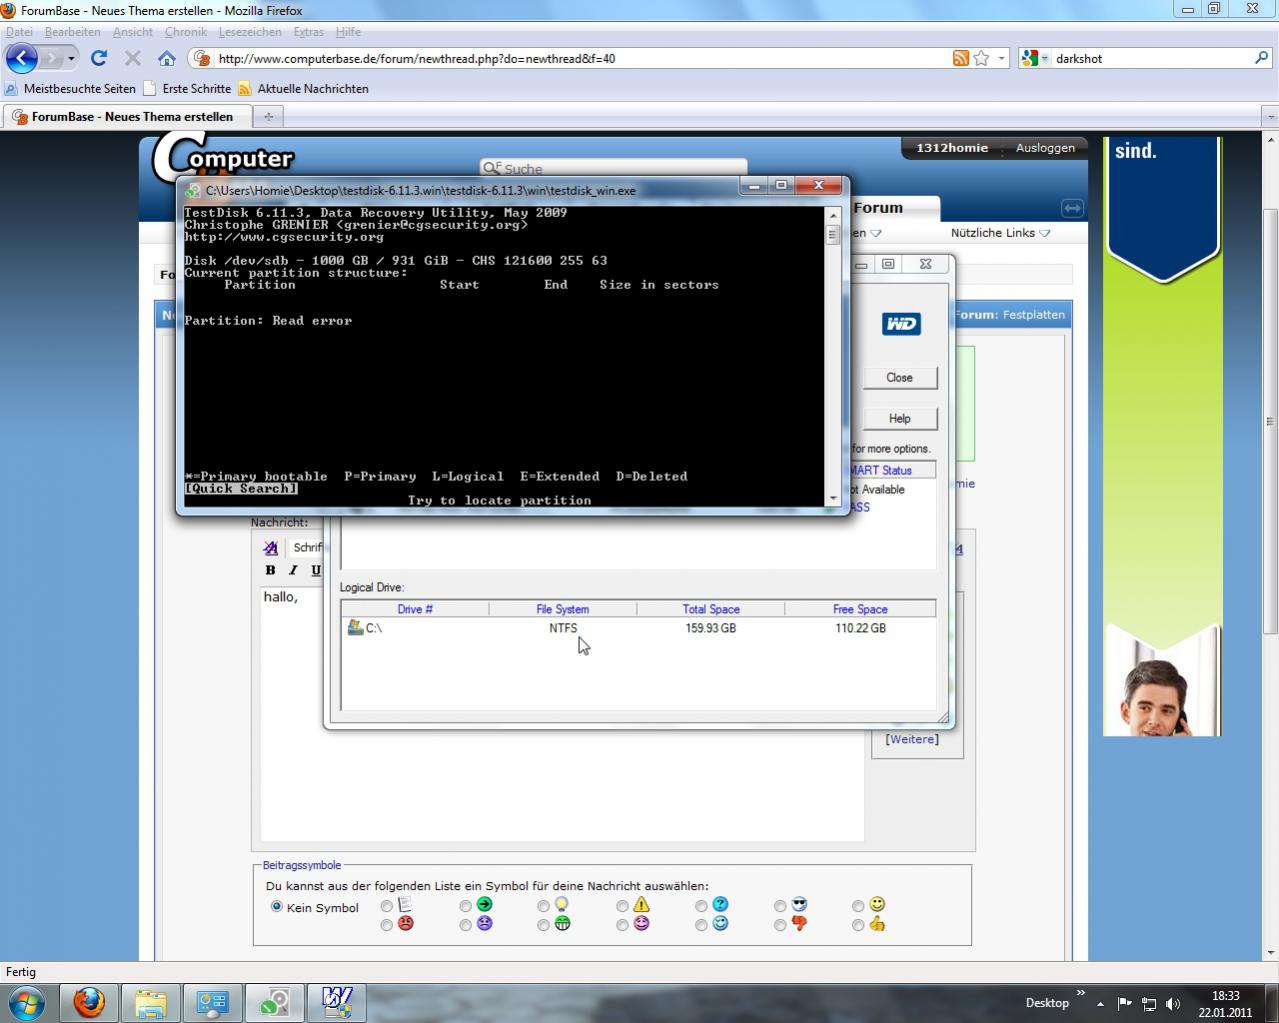Screen dimensions: 1279x1023
Task: Open the Windows Start menu orb
Action: tap(27, 1002)
